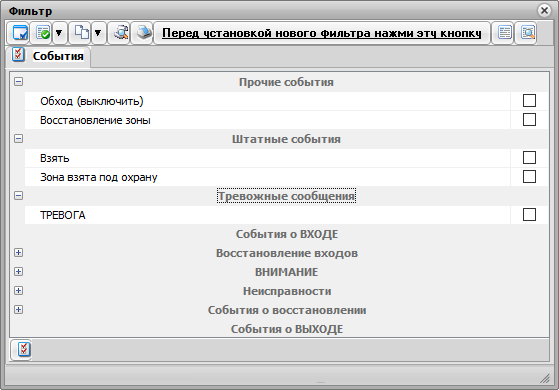Select the Восстановление входов header
This screenshot has width=559, height=390.
pyautogui.click(x=287, y=253)
